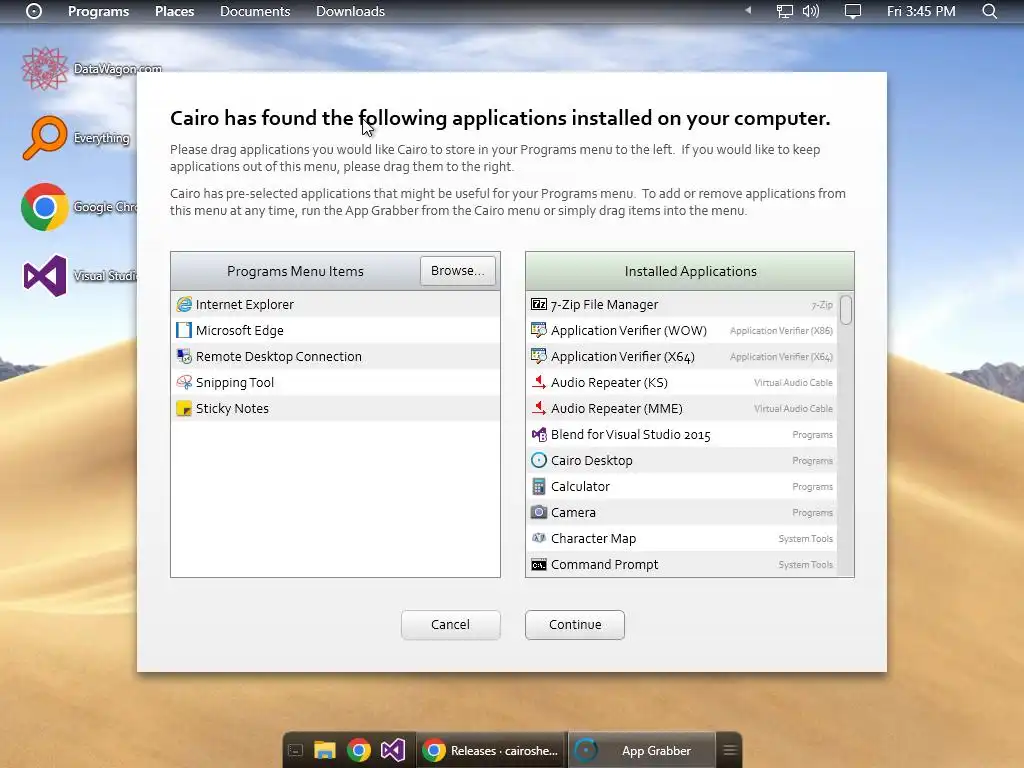This screenshot has height=768, width=1024.
Task: Open File Explorer from the taskbar
Action: [x=325, y=750]
